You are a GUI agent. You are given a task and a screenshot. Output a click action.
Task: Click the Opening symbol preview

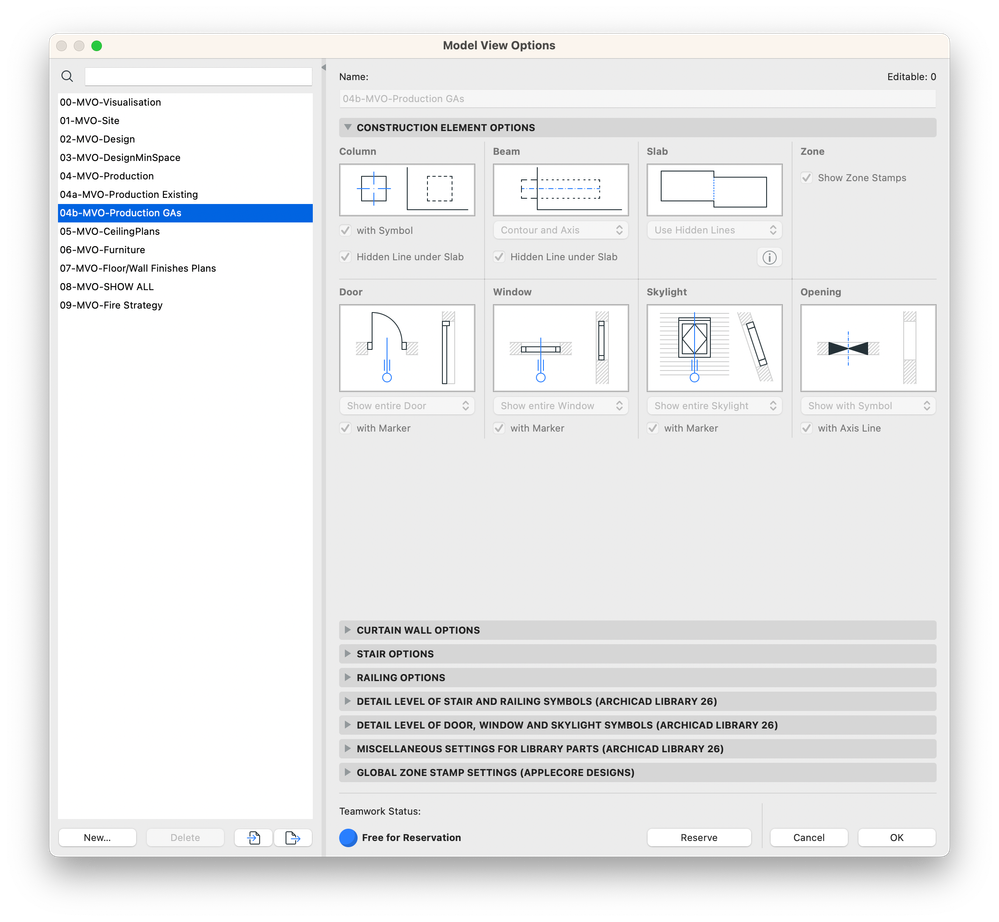[x=868, y=348]
